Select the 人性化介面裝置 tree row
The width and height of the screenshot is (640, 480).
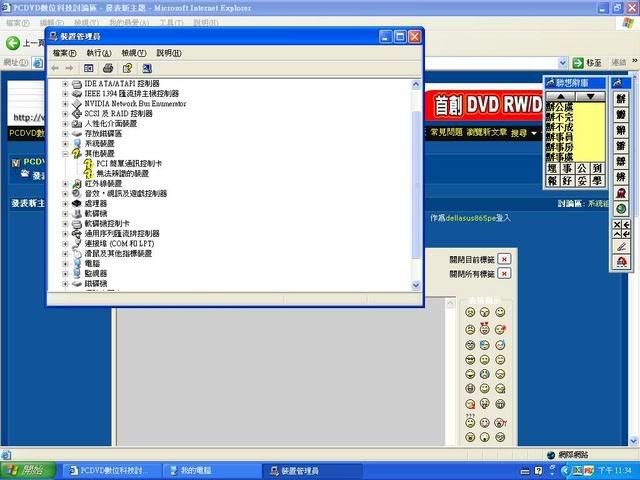coord(111,124)
